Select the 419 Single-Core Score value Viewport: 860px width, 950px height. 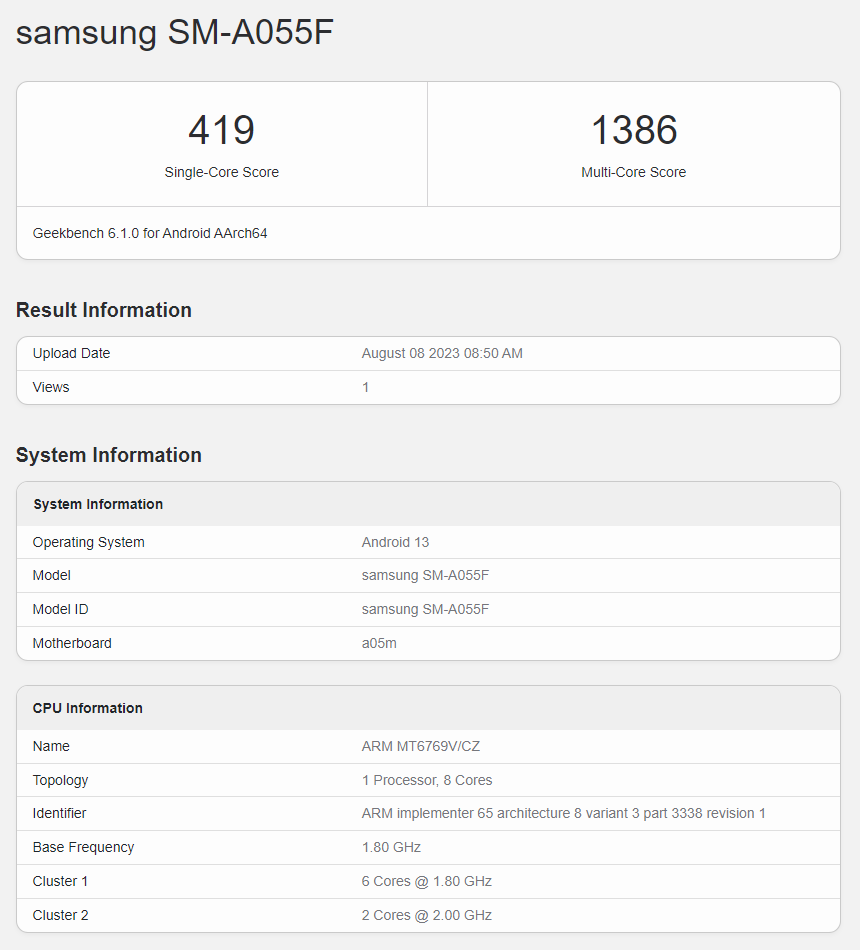point(221,130)
